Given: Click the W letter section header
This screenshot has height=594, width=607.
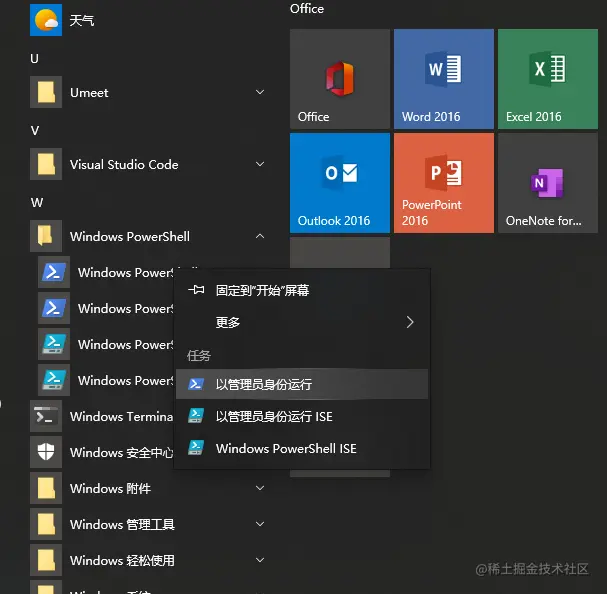Looking at the screenshot, I should 37,203.
